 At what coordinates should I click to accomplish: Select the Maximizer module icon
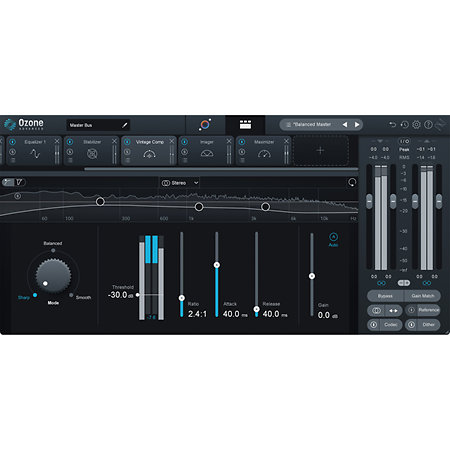pyautogui.click(x=264, y=154)
